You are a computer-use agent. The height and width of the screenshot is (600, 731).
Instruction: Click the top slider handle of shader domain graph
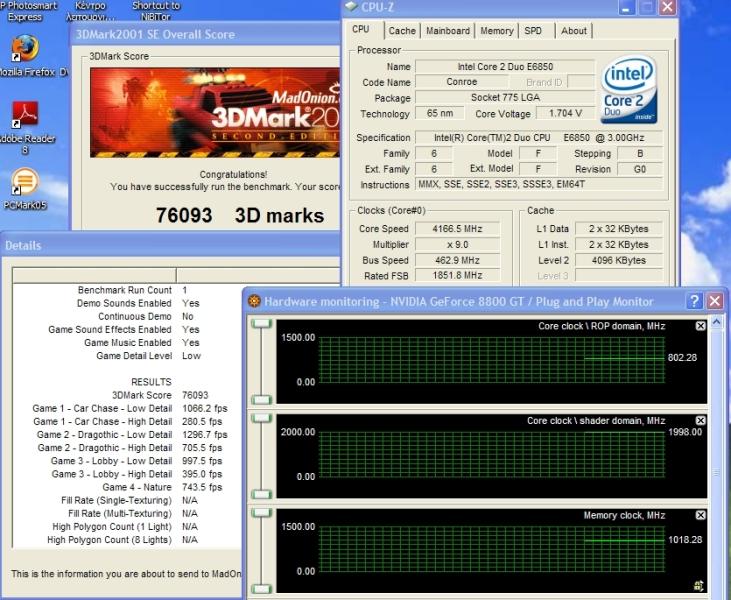(262, 418)
